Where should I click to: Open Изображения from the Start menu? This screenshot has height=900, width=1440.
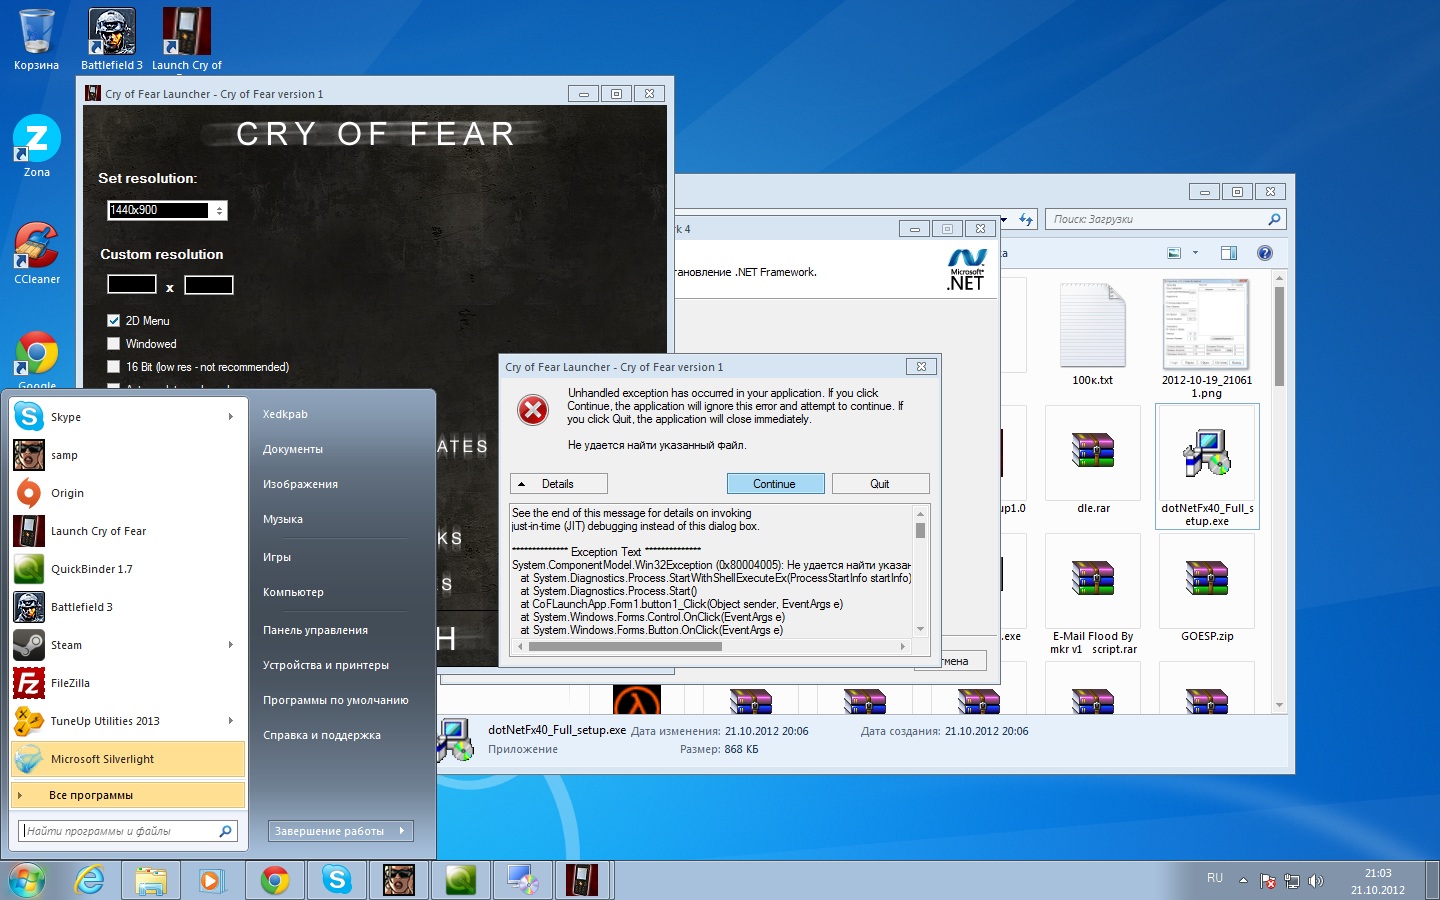click(x=300, y=484)
